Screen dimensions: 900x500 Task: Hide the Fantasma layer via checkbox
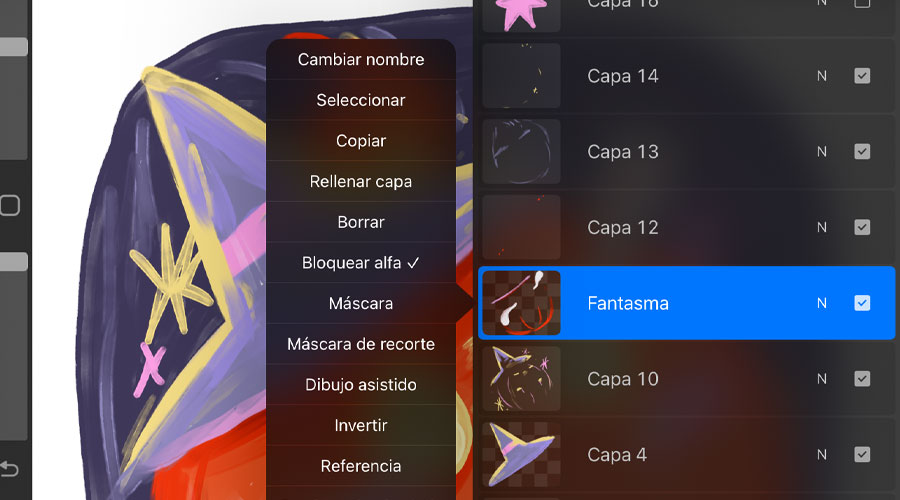pos(862,303)
